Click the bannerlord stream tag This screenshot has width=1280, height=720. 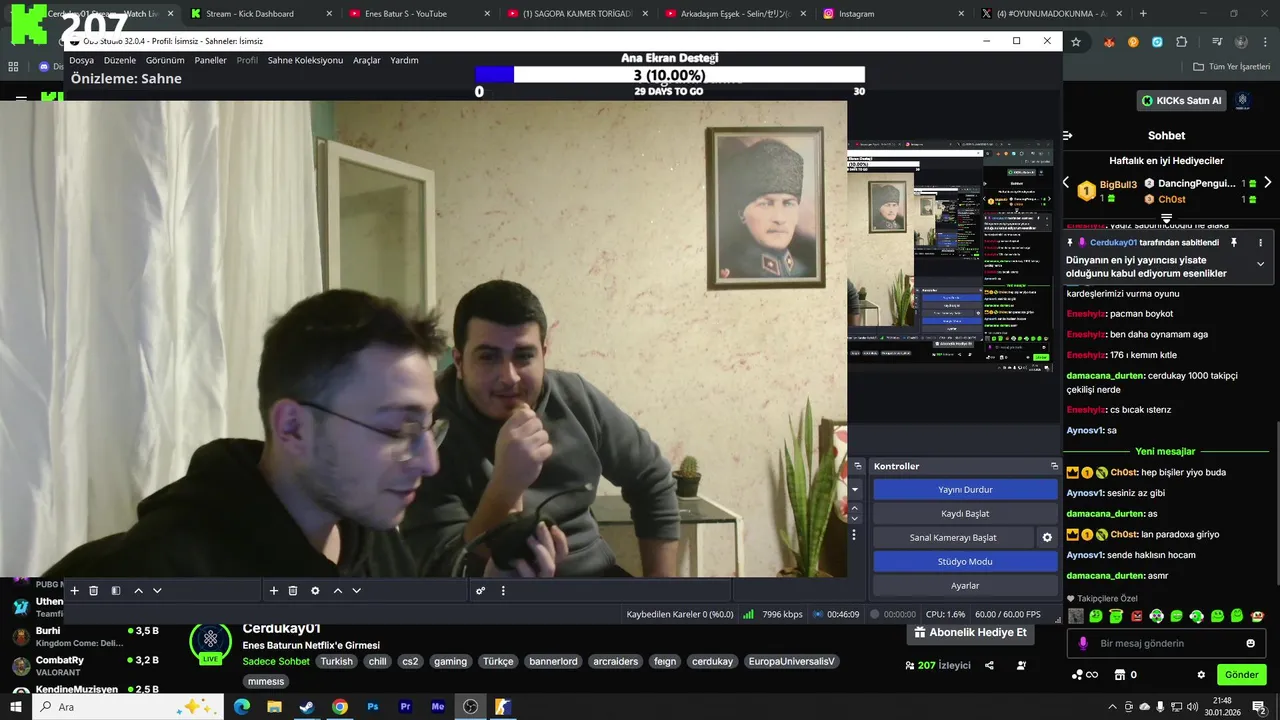tap(553, 661)
